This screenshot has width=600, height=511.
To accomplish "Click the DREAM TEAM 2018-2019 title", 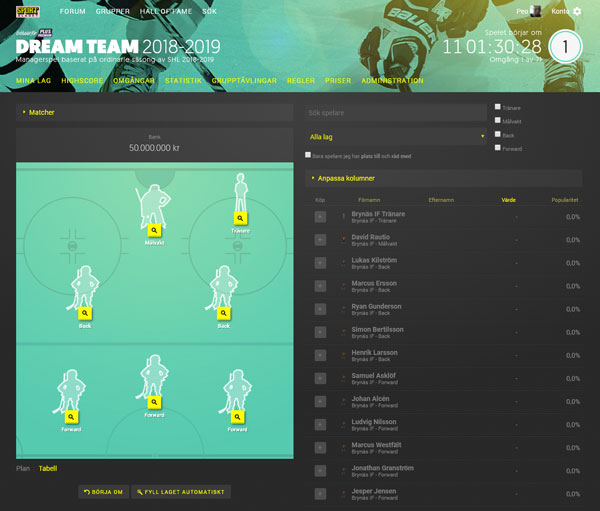I will point(118,46).
